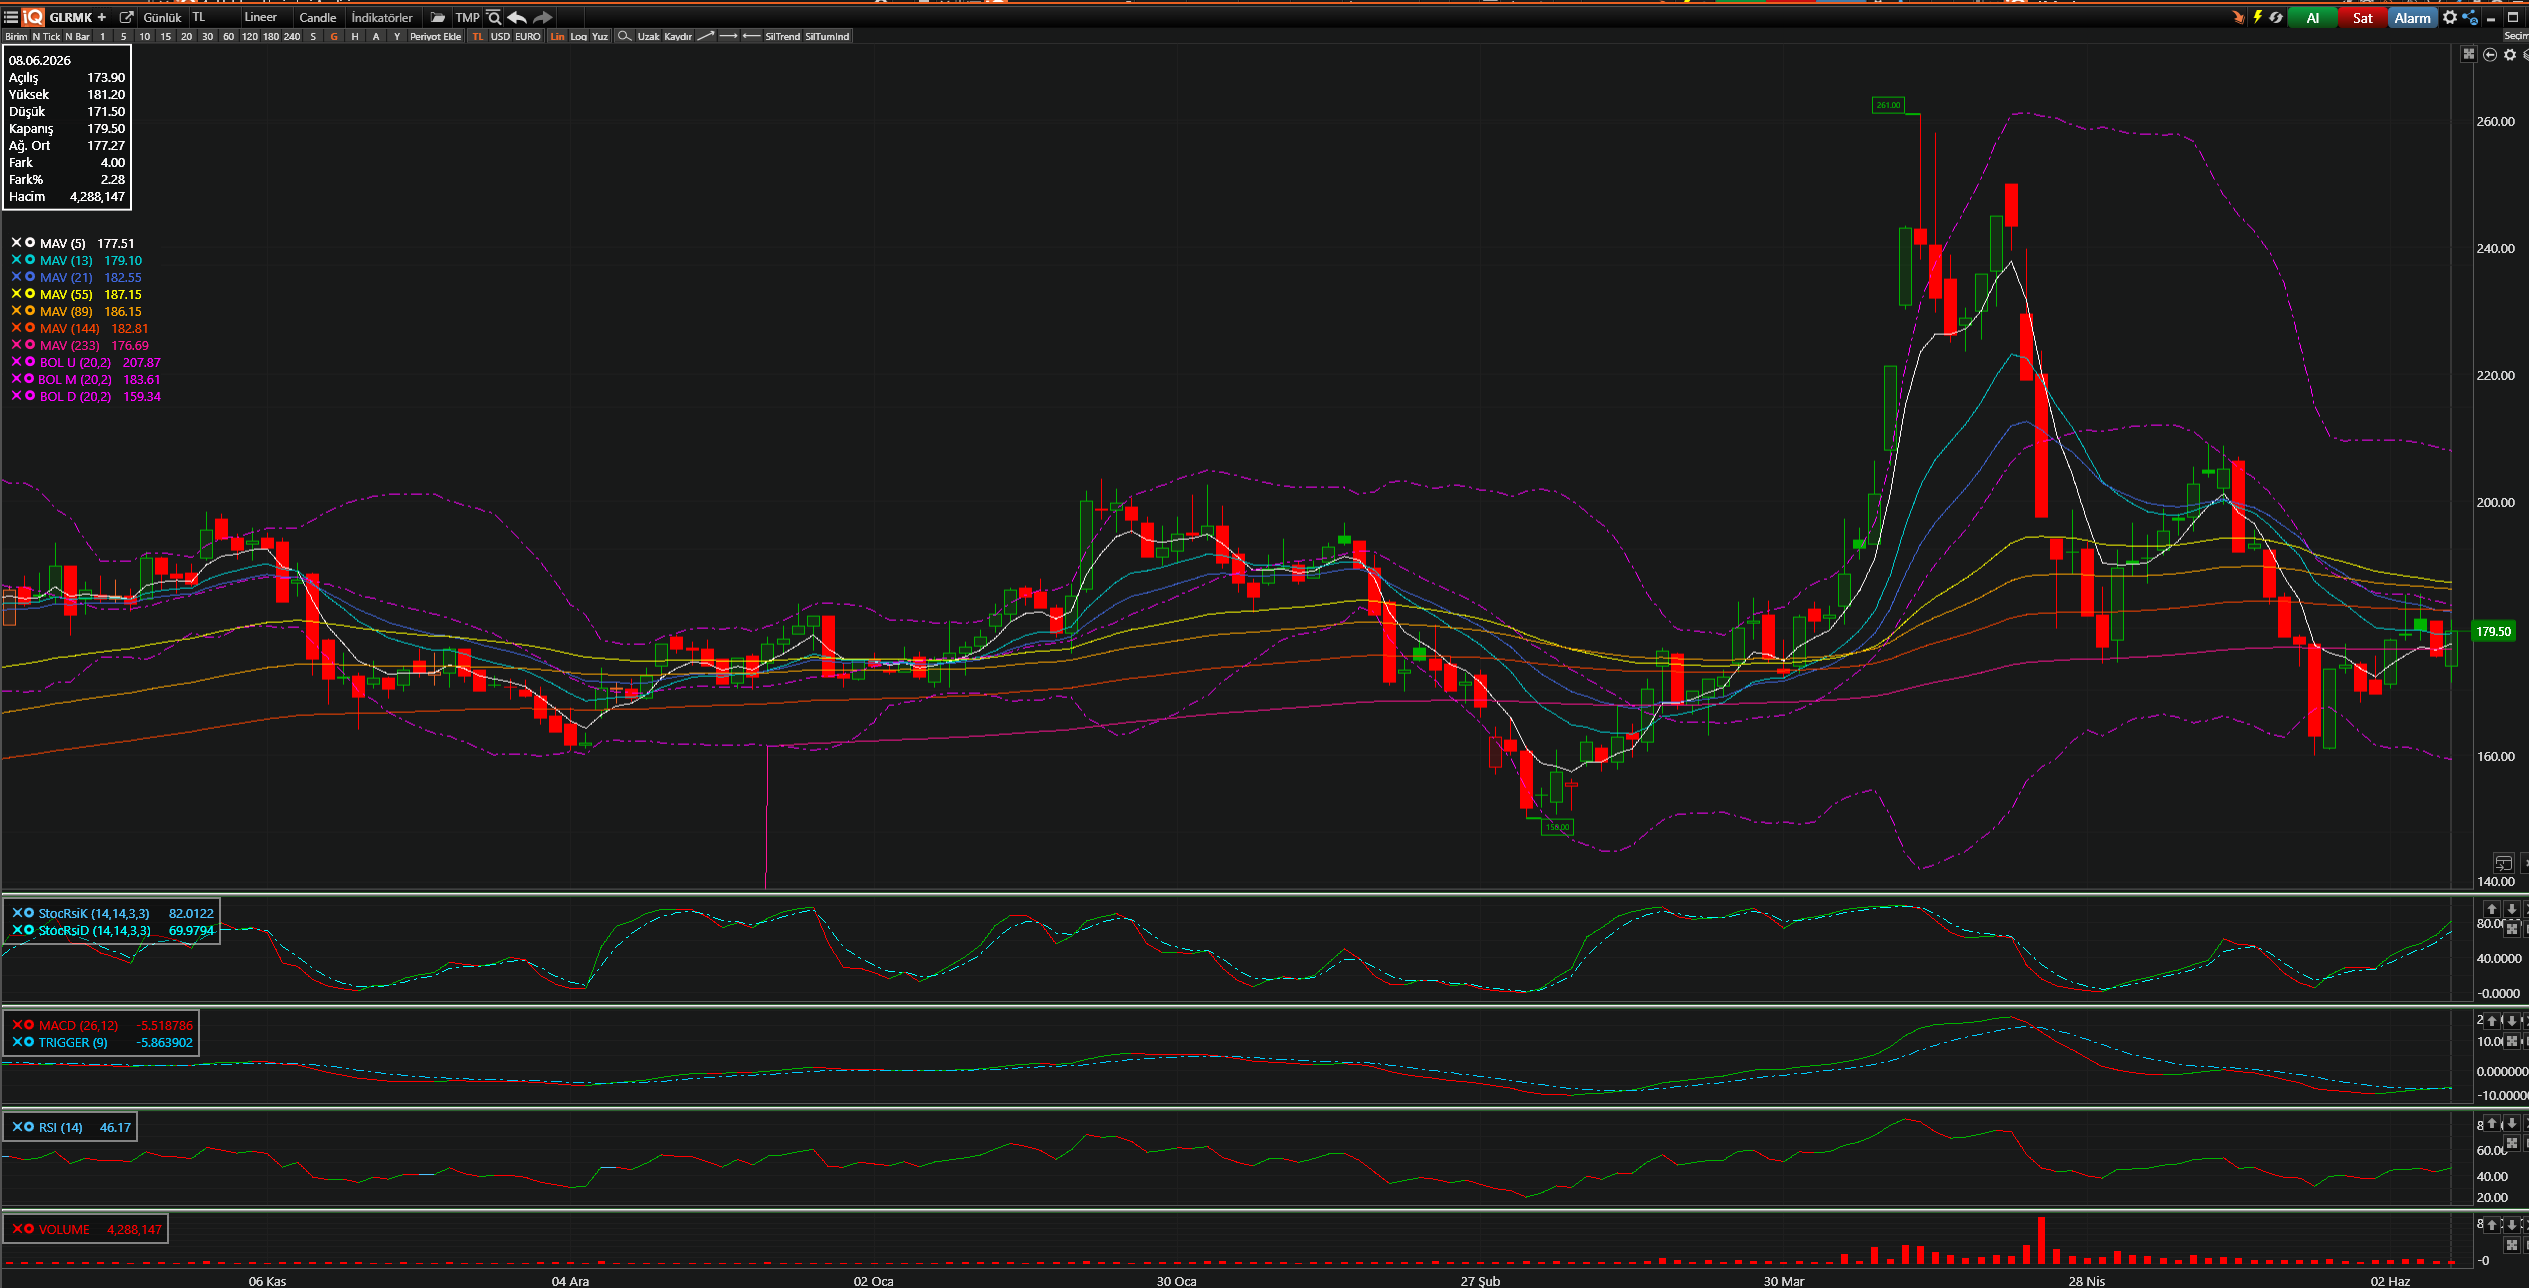The height and width of the screenshot is (1288, 2529).
Task: Select the zoom magnifier tool
Action: click(x=624, y=36)
